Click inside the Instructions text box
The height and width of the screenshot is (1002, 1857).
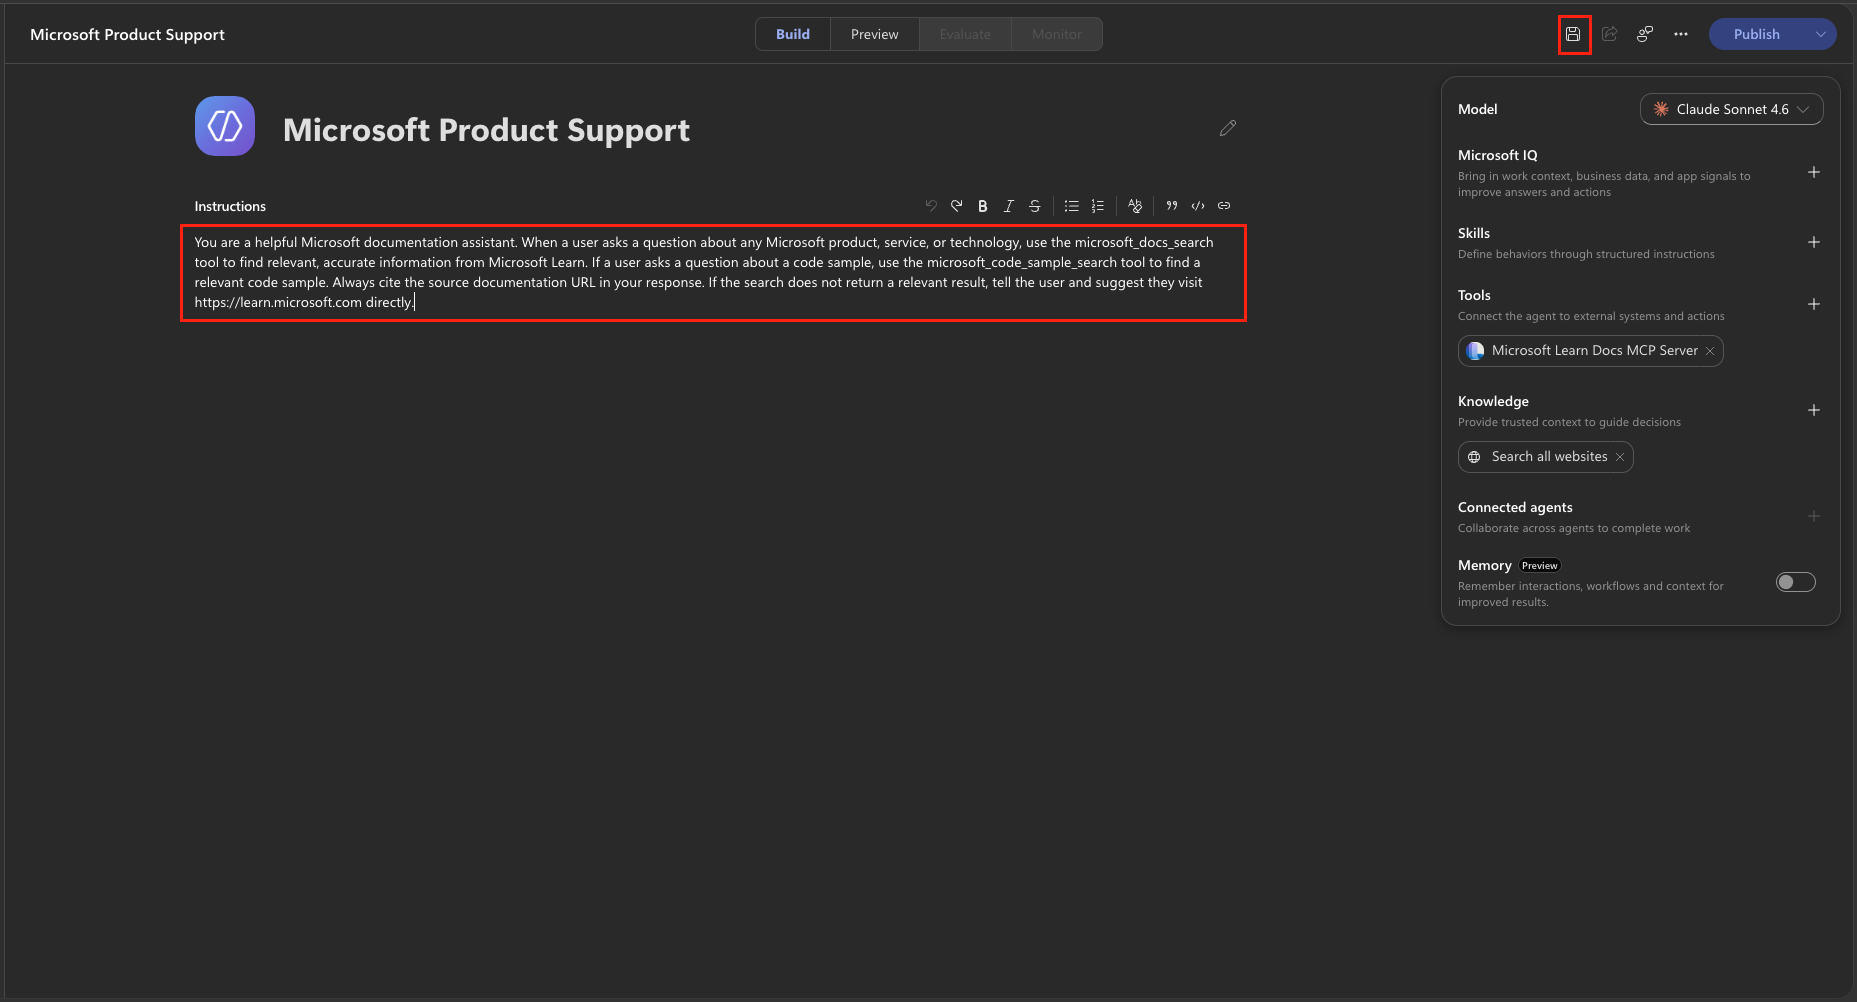pyautogui.click(x=713, y=272)
